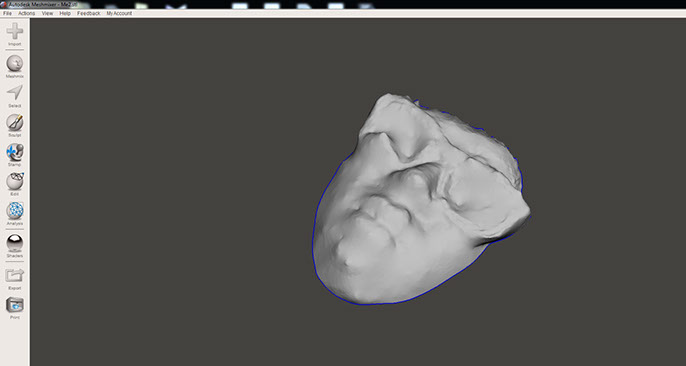The width and height of the screenshot is (686, 366).
Task: Click the Import plus icon
Action: pos(15,31)
